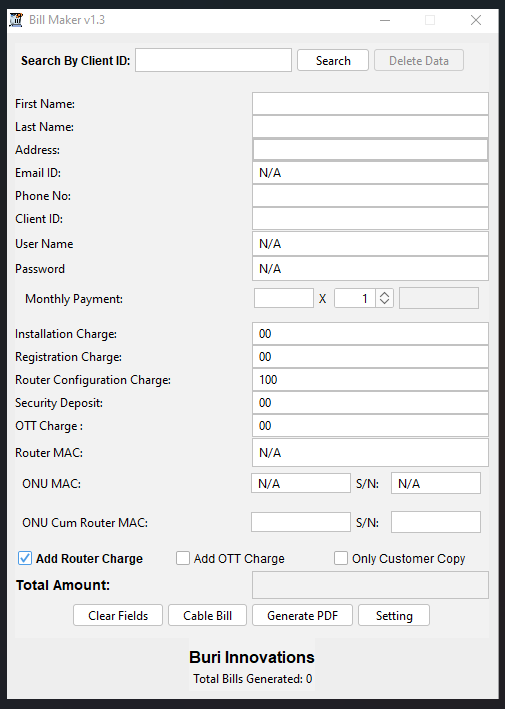505x709 pixels.
Task: Click the OTT Charge field
Action: pyautogui.click(x=370, y=426)
